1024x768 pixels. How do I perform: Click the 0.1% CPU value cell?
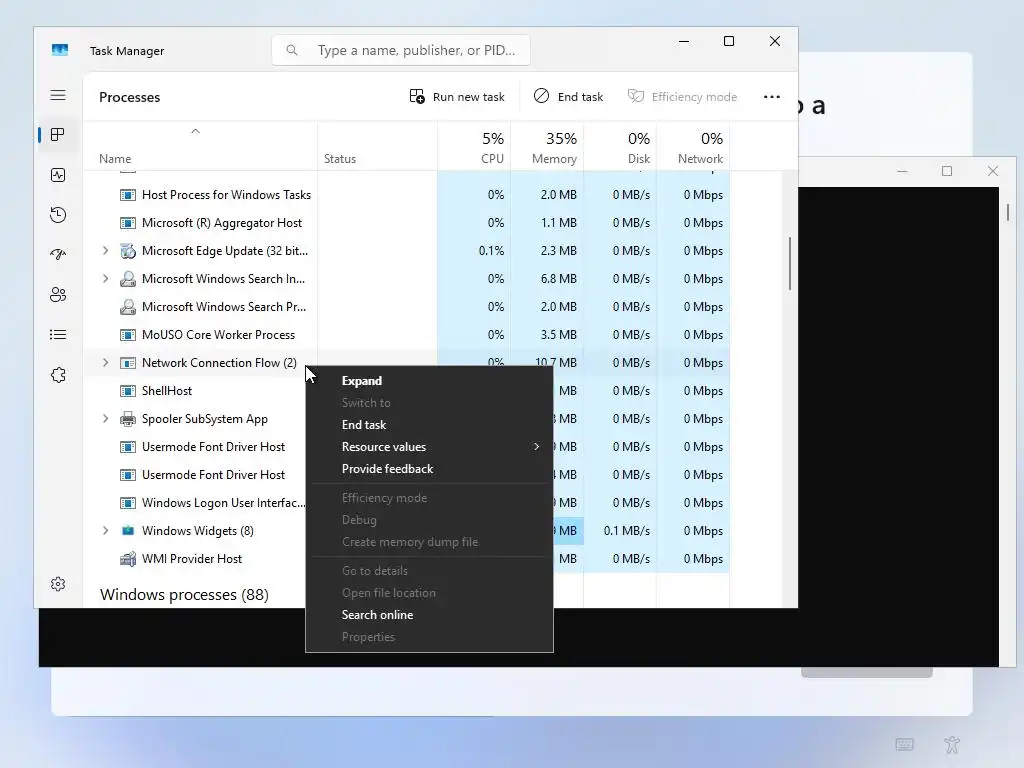coord(473,251)
